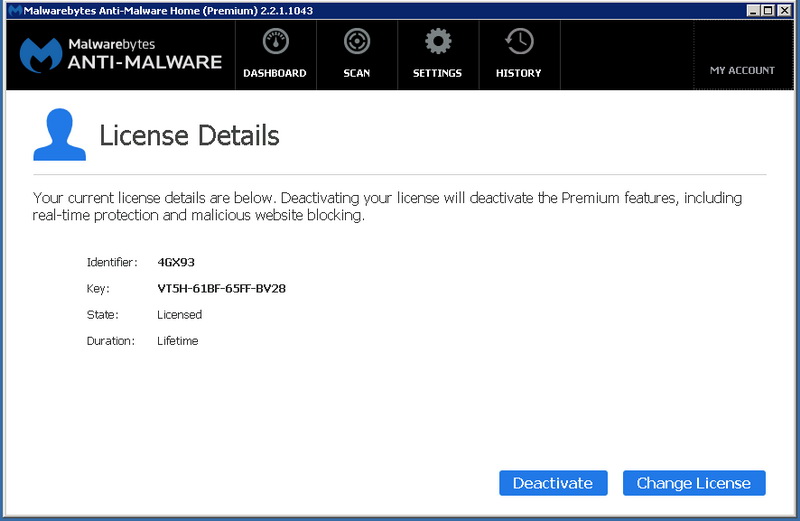This screenshot has height=521, width=800.
Task: Click the License Details heading
Action: point(189,136)
